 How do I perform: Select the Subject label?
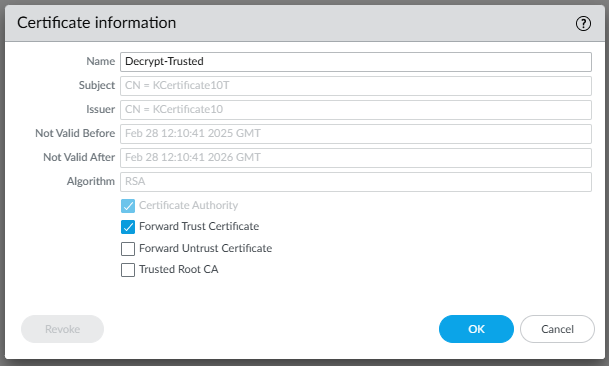coord(97,85)
